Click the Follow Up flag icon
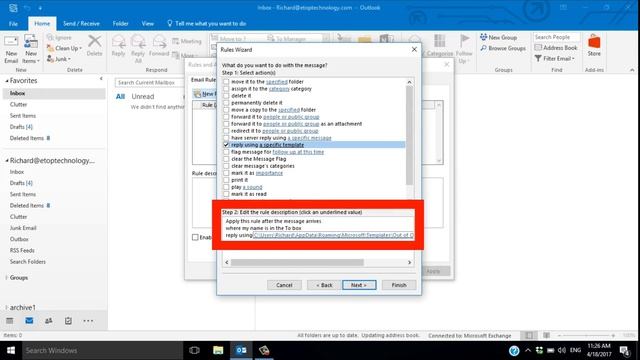 pyautogui.click(x=464, y=48)
